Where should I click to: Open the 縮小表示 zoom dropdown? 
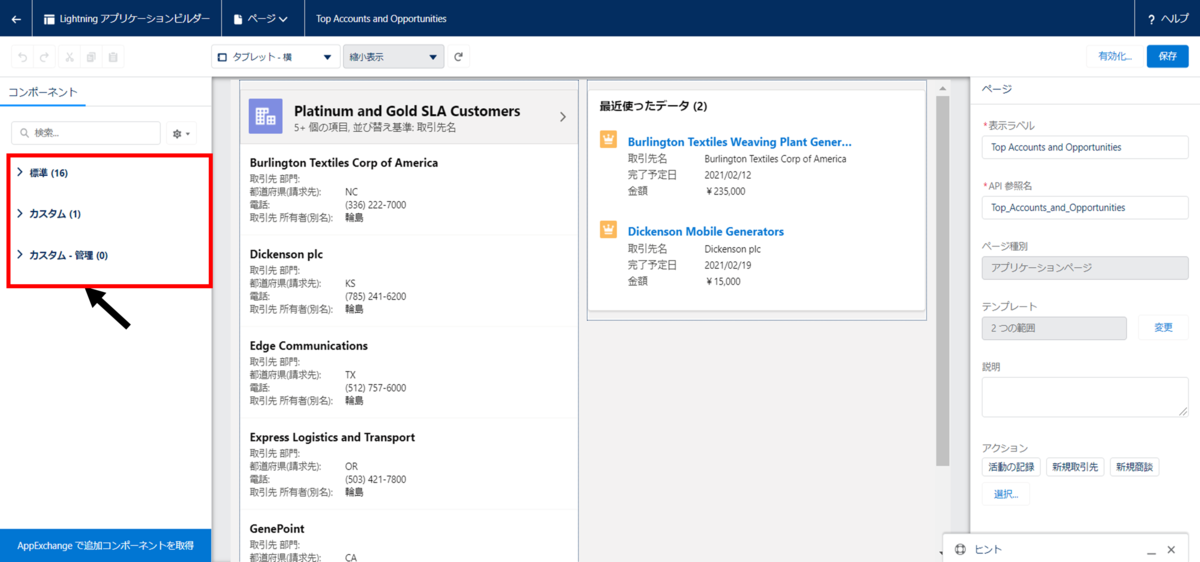393,57
